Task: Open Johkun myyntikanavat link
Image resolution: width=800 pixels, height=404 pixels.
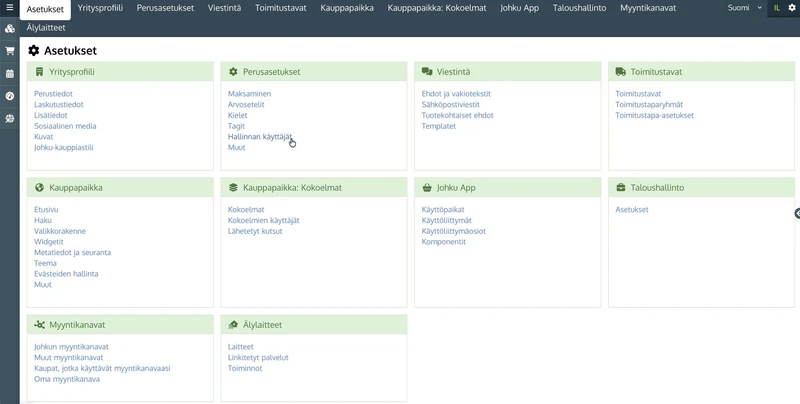Action: 71,347
